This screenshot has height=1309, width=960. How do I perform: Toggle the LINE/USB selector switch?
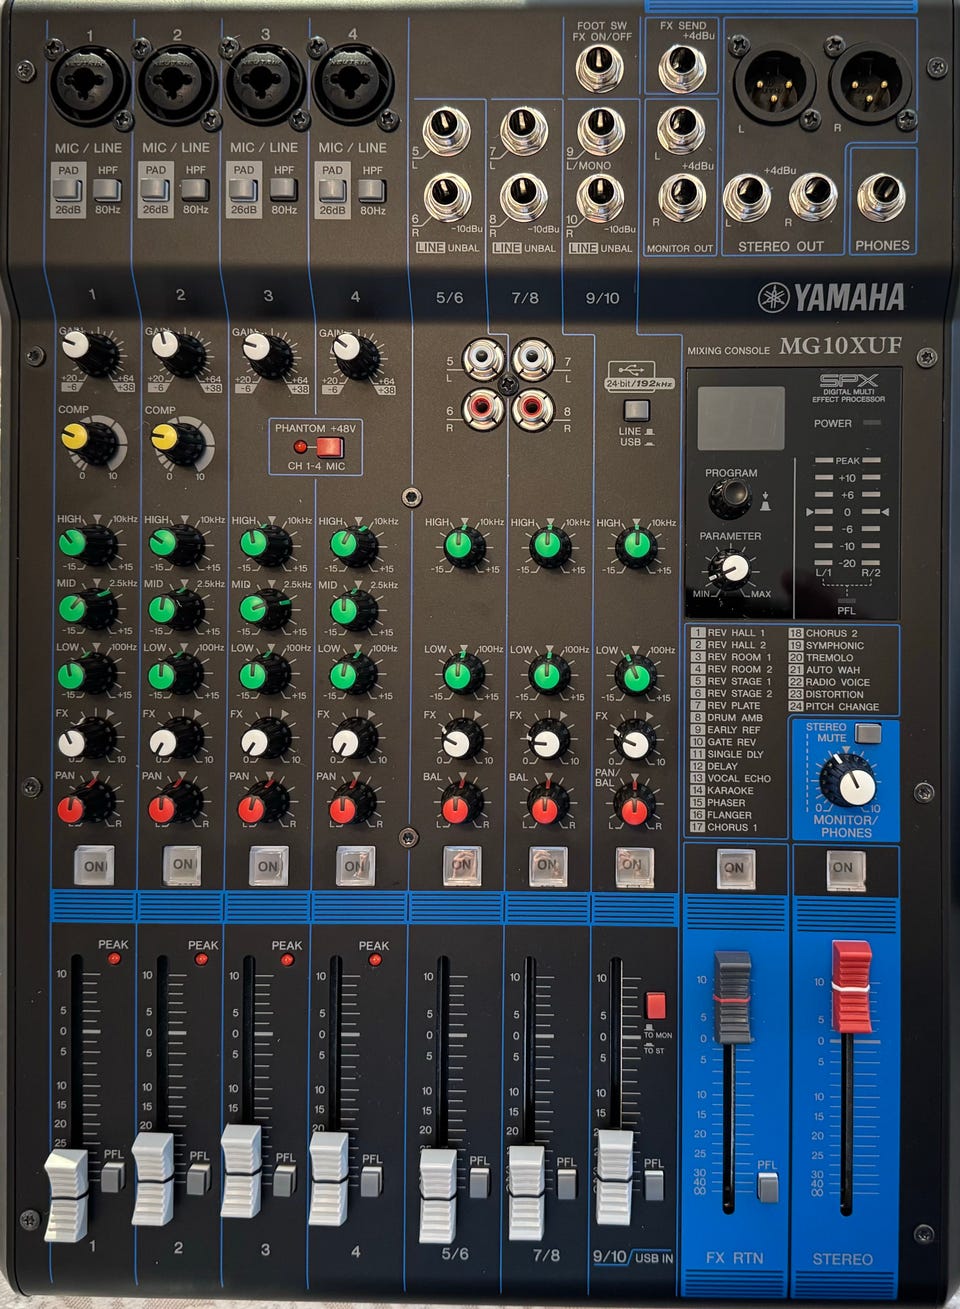pos(636,410)
